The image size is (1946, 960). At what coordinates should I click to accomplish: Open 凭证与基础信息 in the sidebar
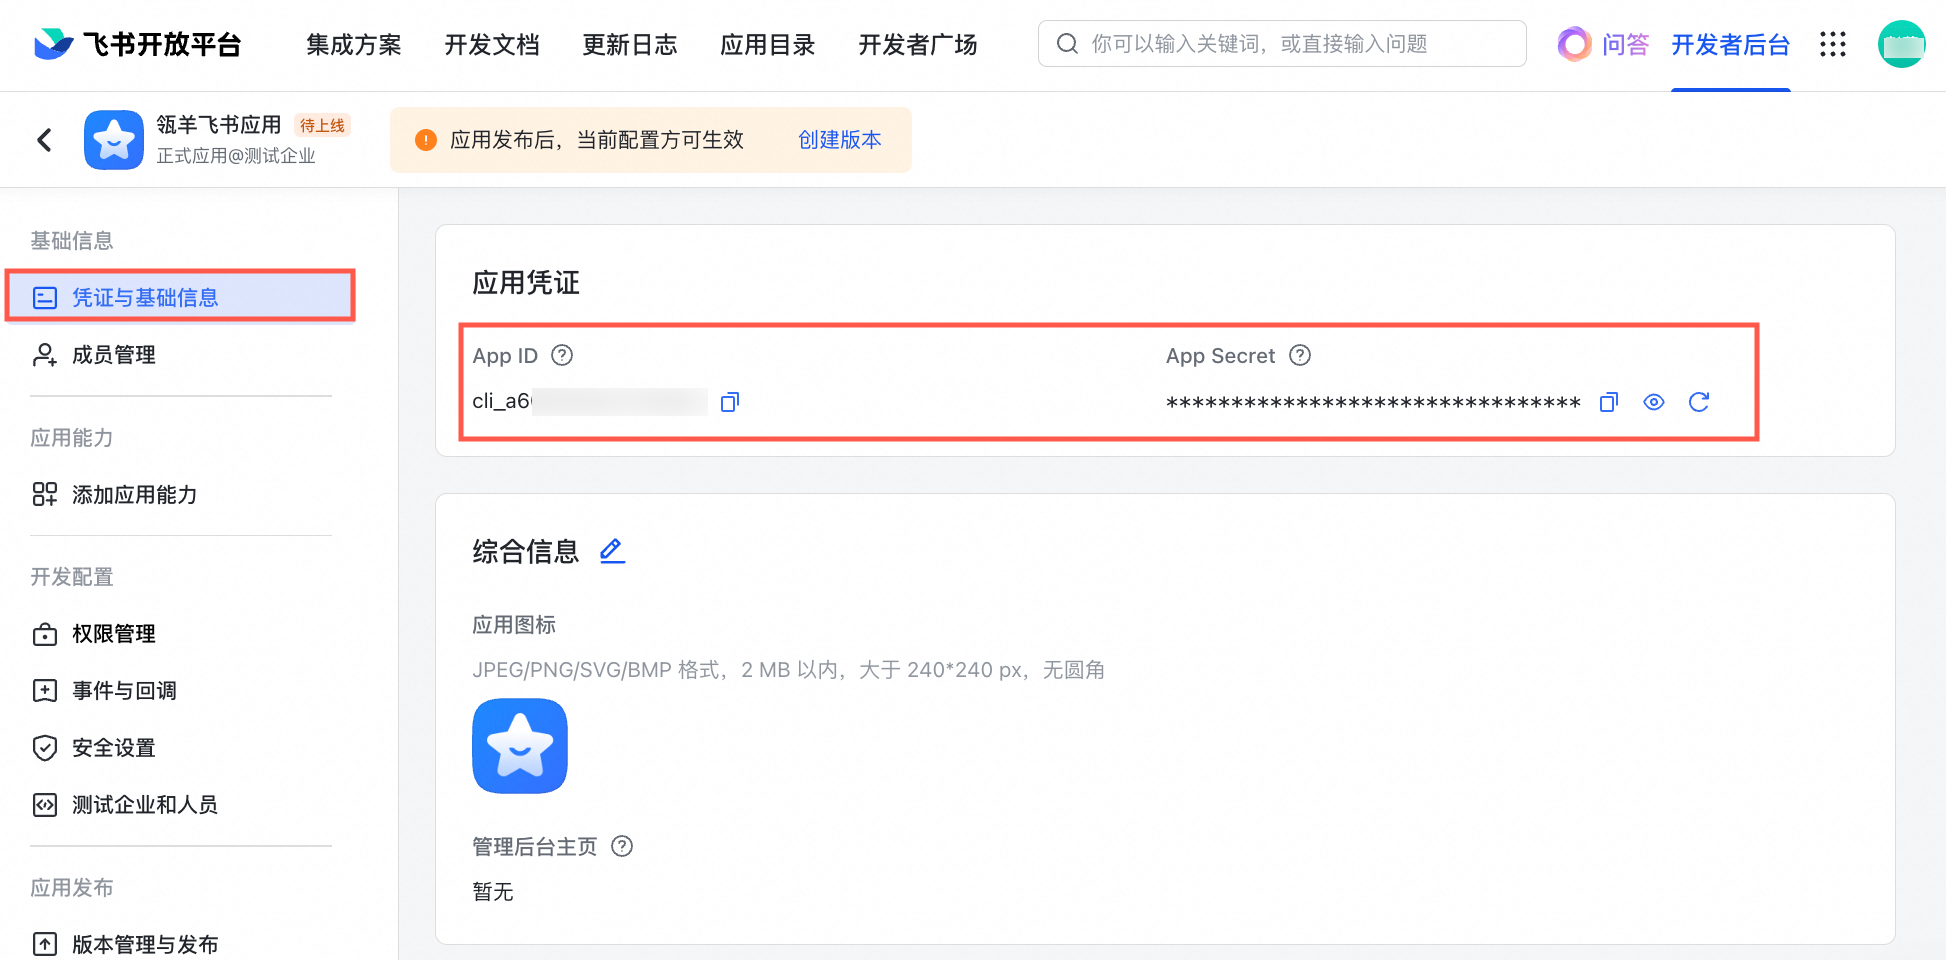coord(180,297)
